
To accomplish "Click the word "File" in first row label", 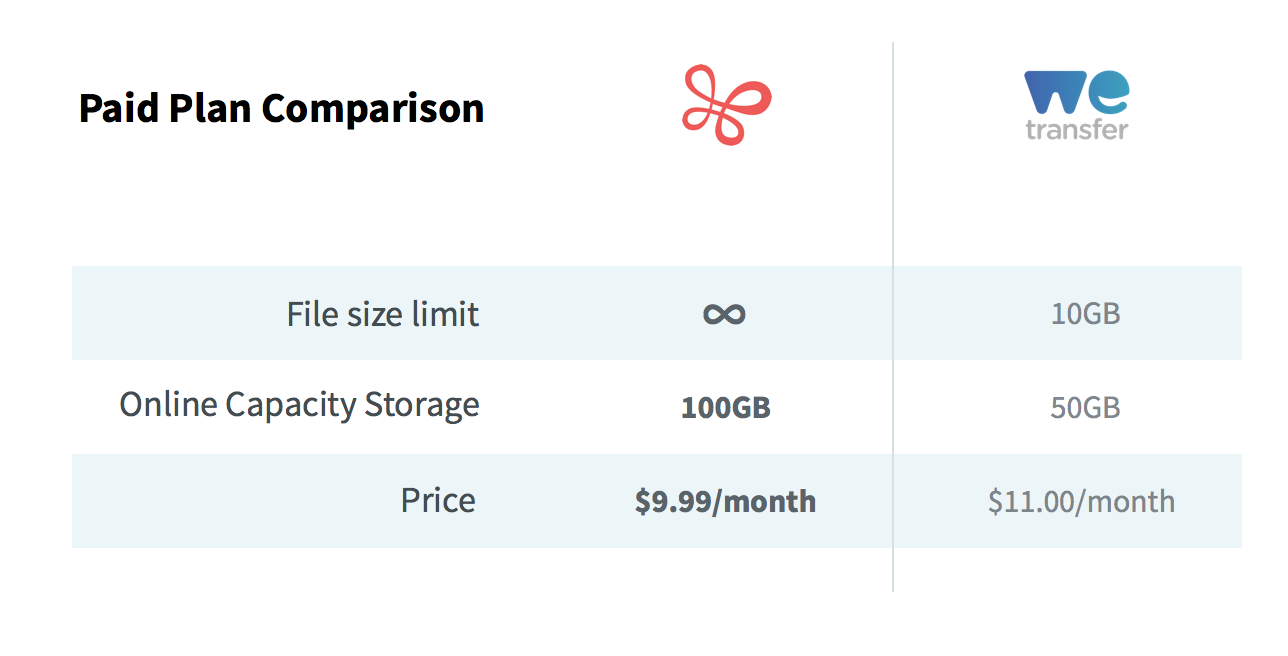I will point(312,314).
